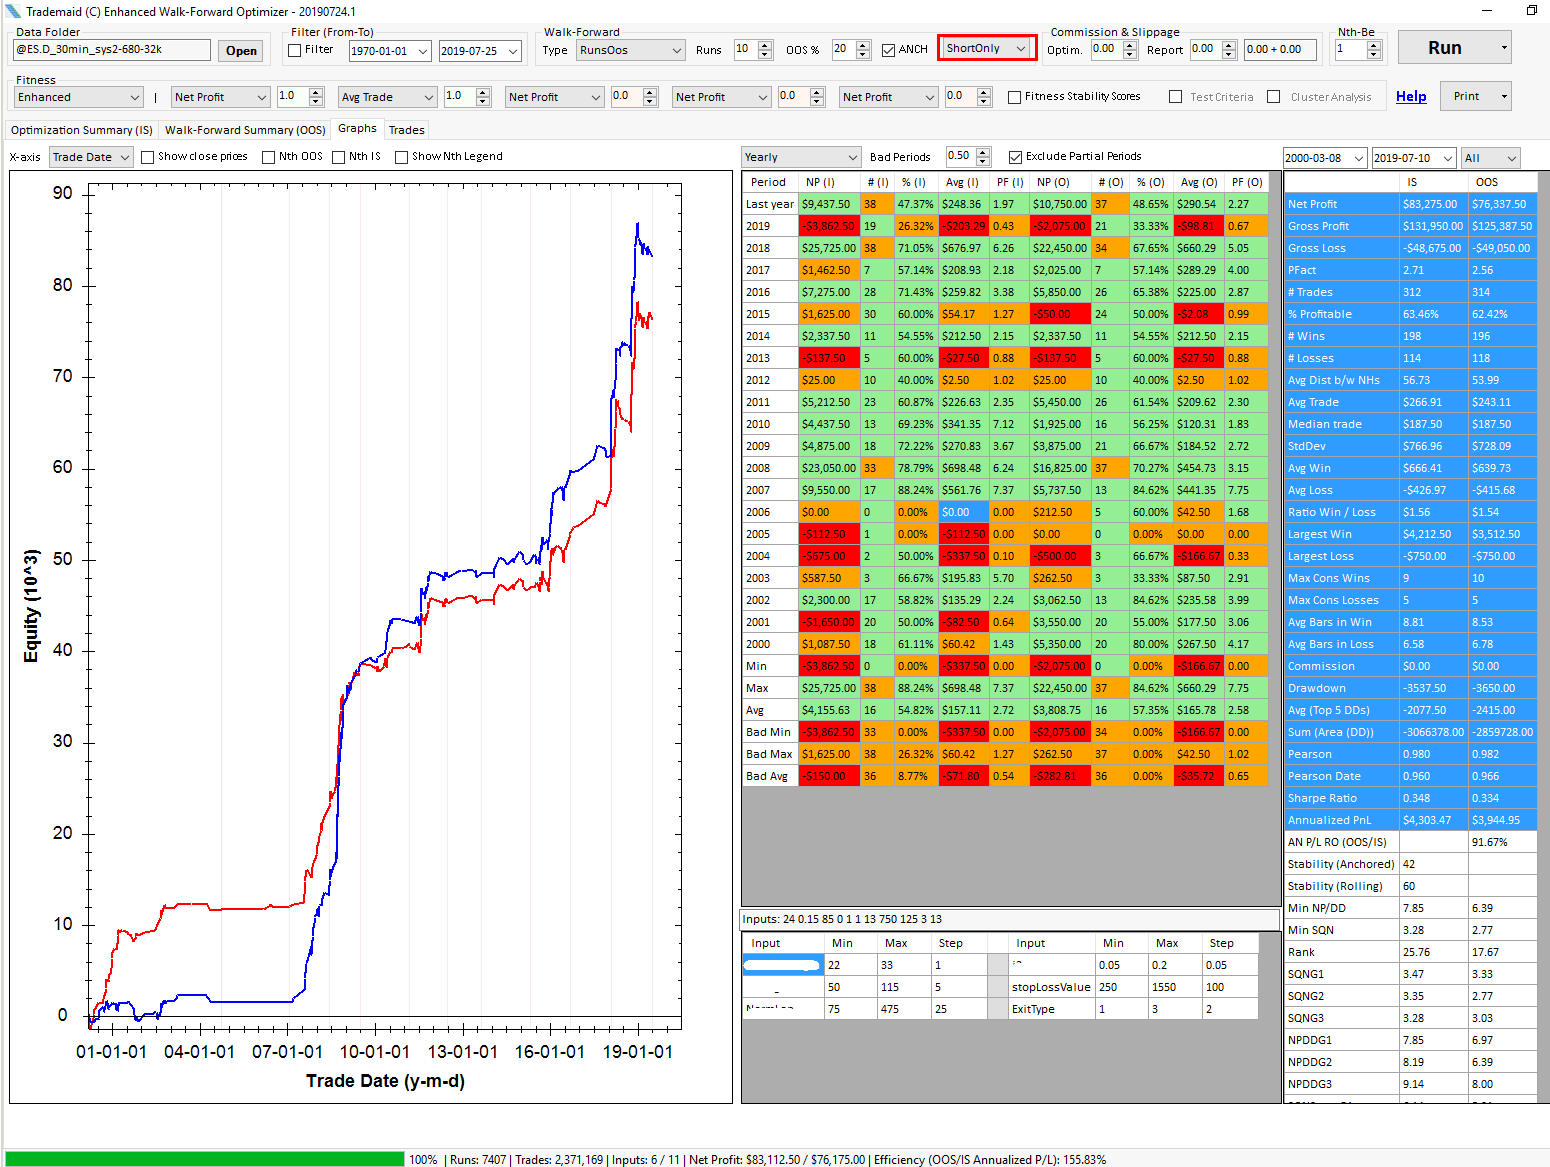Image resolution: width=1550 pixels, height=1167 pixels.
Task: Open the X-axis Trade Date dropdown
Action: tap(124, 157)
